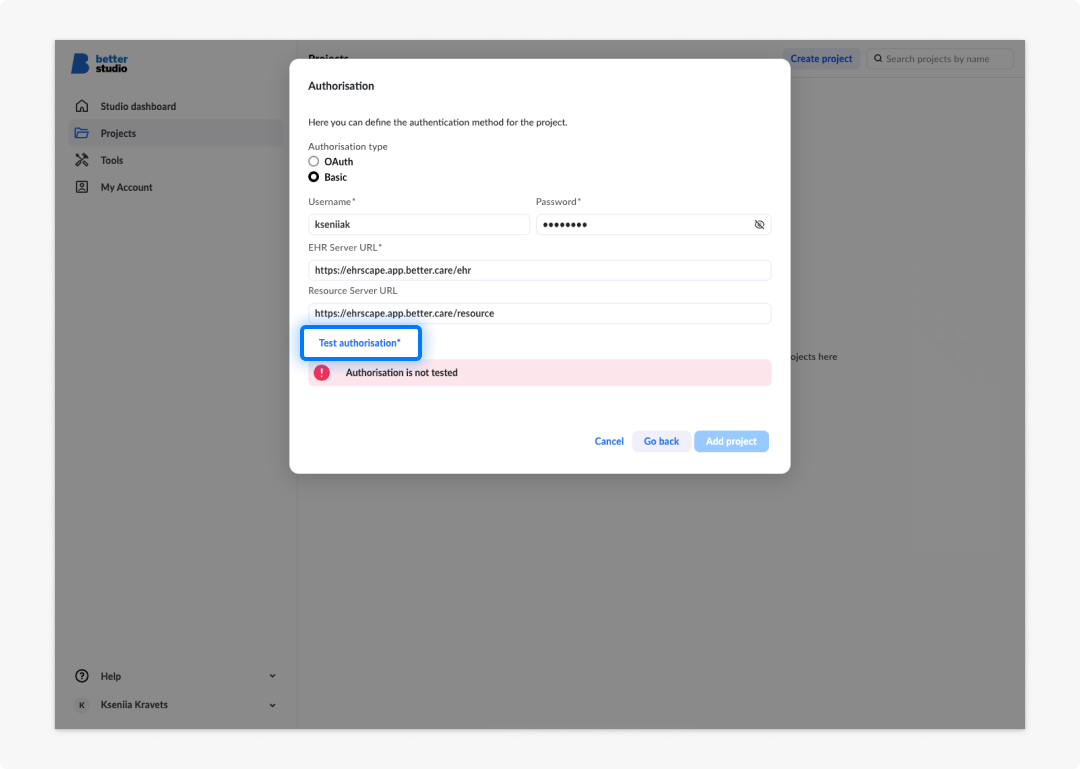Click the Tools wrench icon
The image size is (1080, 769).
coord(82,160)
